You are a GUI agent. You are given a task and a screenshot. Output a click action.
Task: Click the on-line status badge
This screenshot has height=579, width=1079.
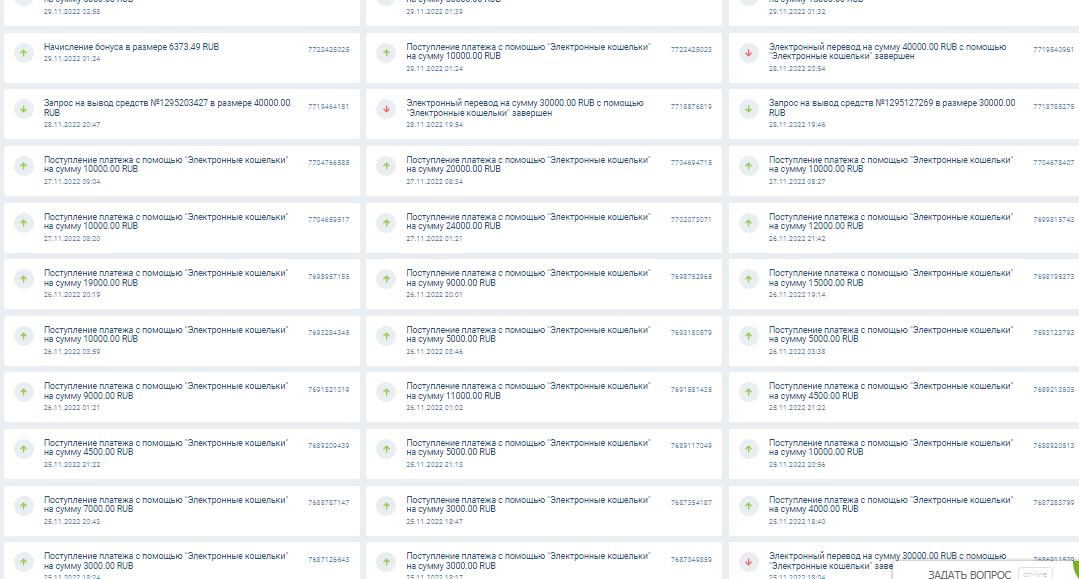tap(1035, 574)
